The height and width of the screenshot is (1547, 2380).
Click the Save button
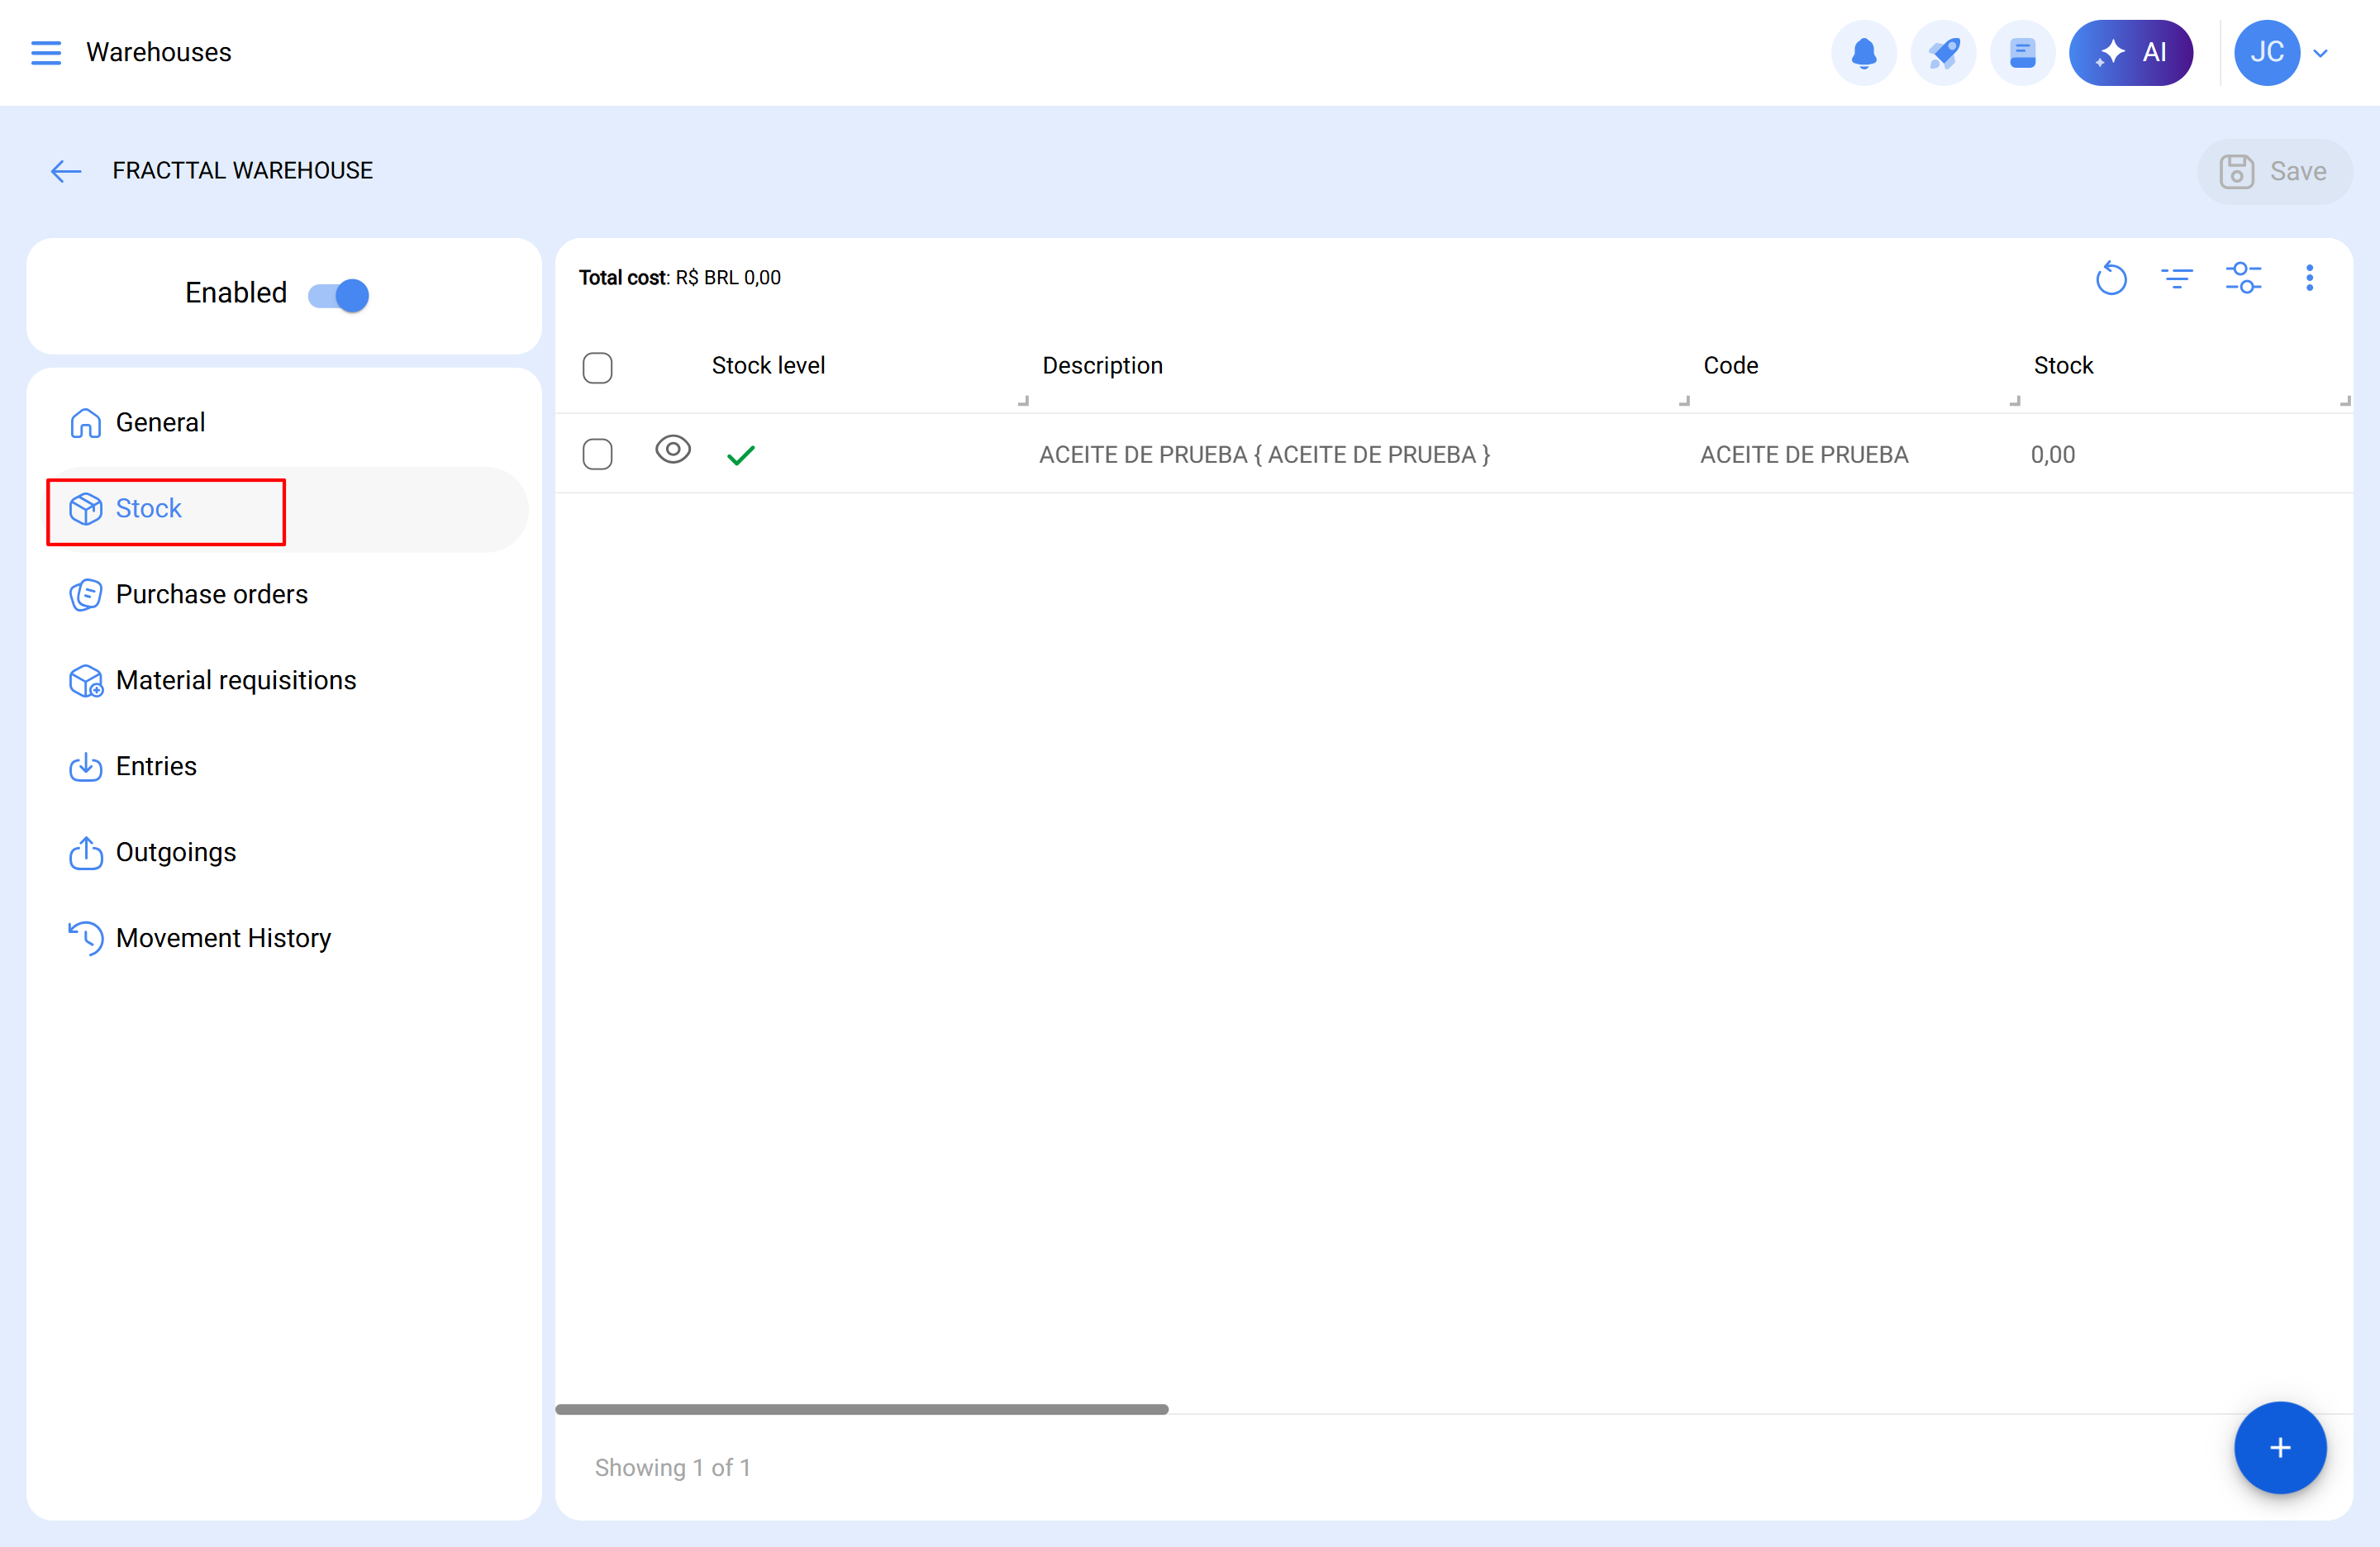[2274, 171]
